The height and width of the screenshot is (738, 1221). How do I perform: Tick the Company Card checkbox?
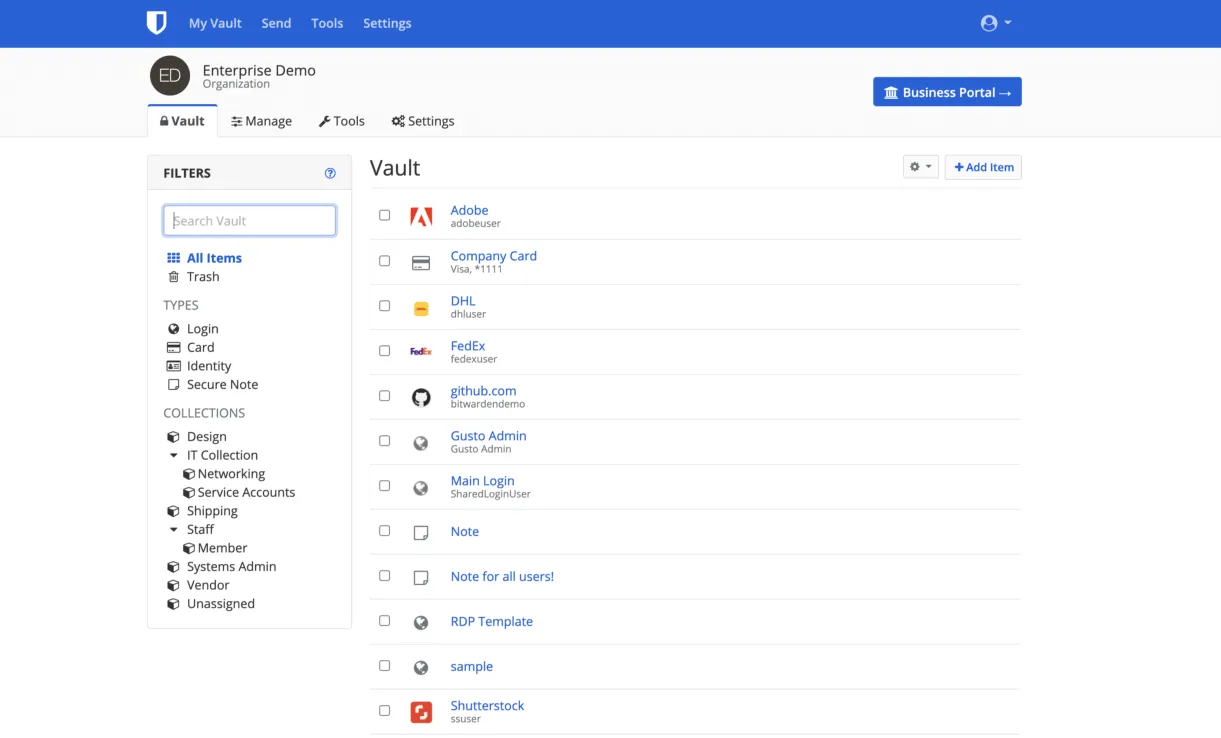click(384, 261)
